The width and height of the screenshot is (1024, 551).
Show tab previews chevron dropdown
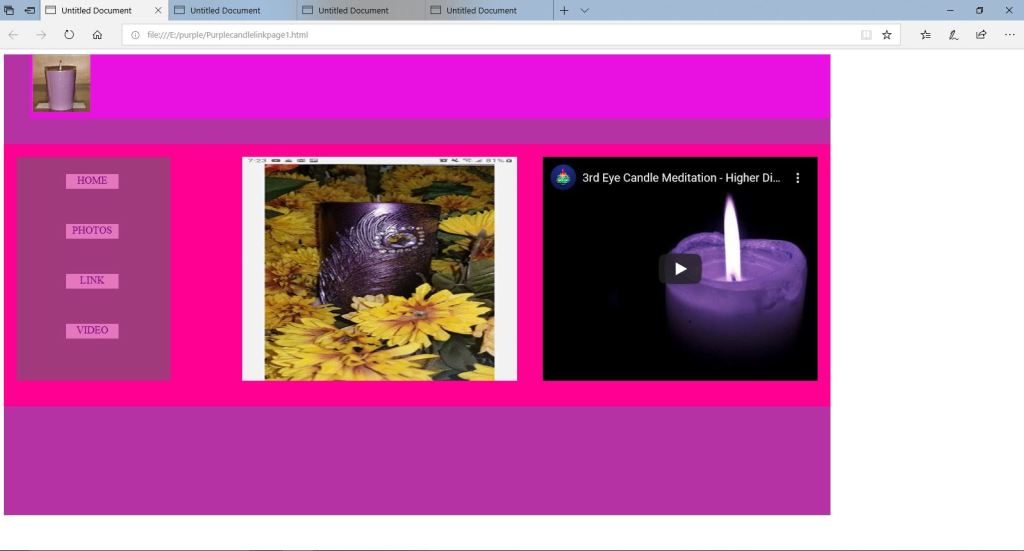pyautogui.click(x=585, y=10)
